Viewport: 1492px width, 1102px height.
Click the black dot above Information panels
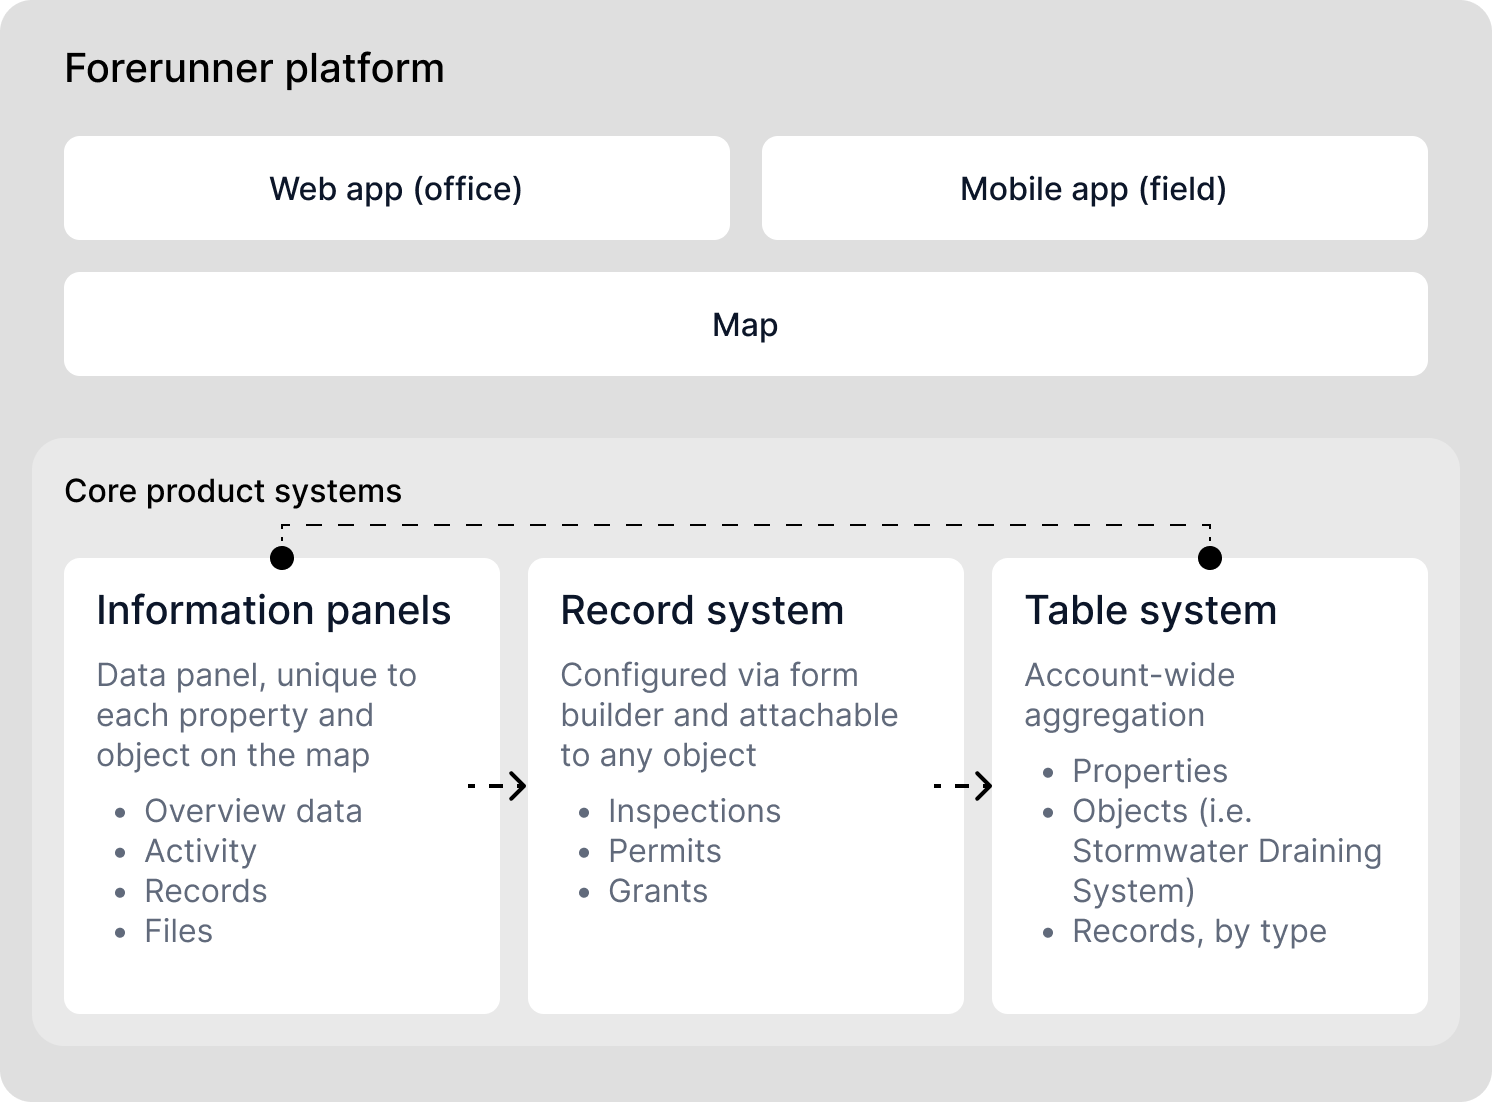(x=282, y=558)
